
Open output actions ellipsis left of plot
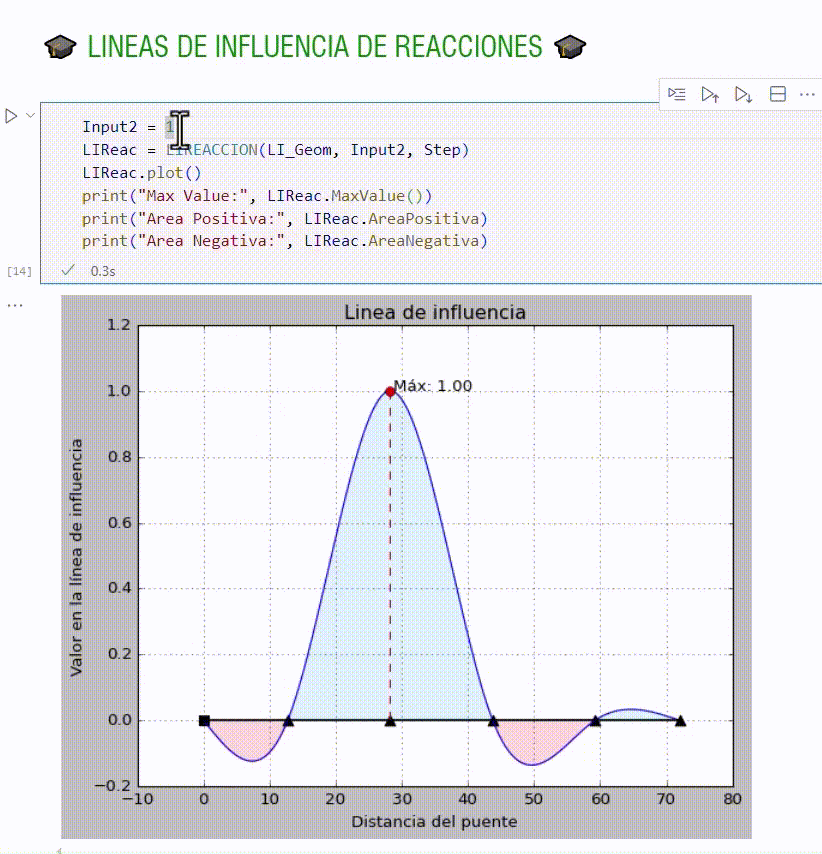(x=14, y=304)
